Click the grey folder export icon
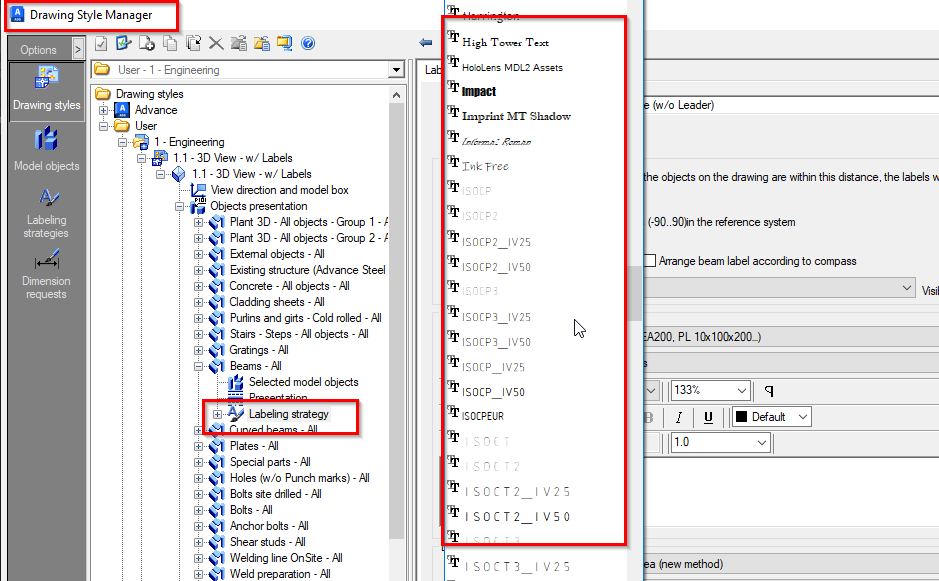 pyautogui.click(x=239, y=43)
